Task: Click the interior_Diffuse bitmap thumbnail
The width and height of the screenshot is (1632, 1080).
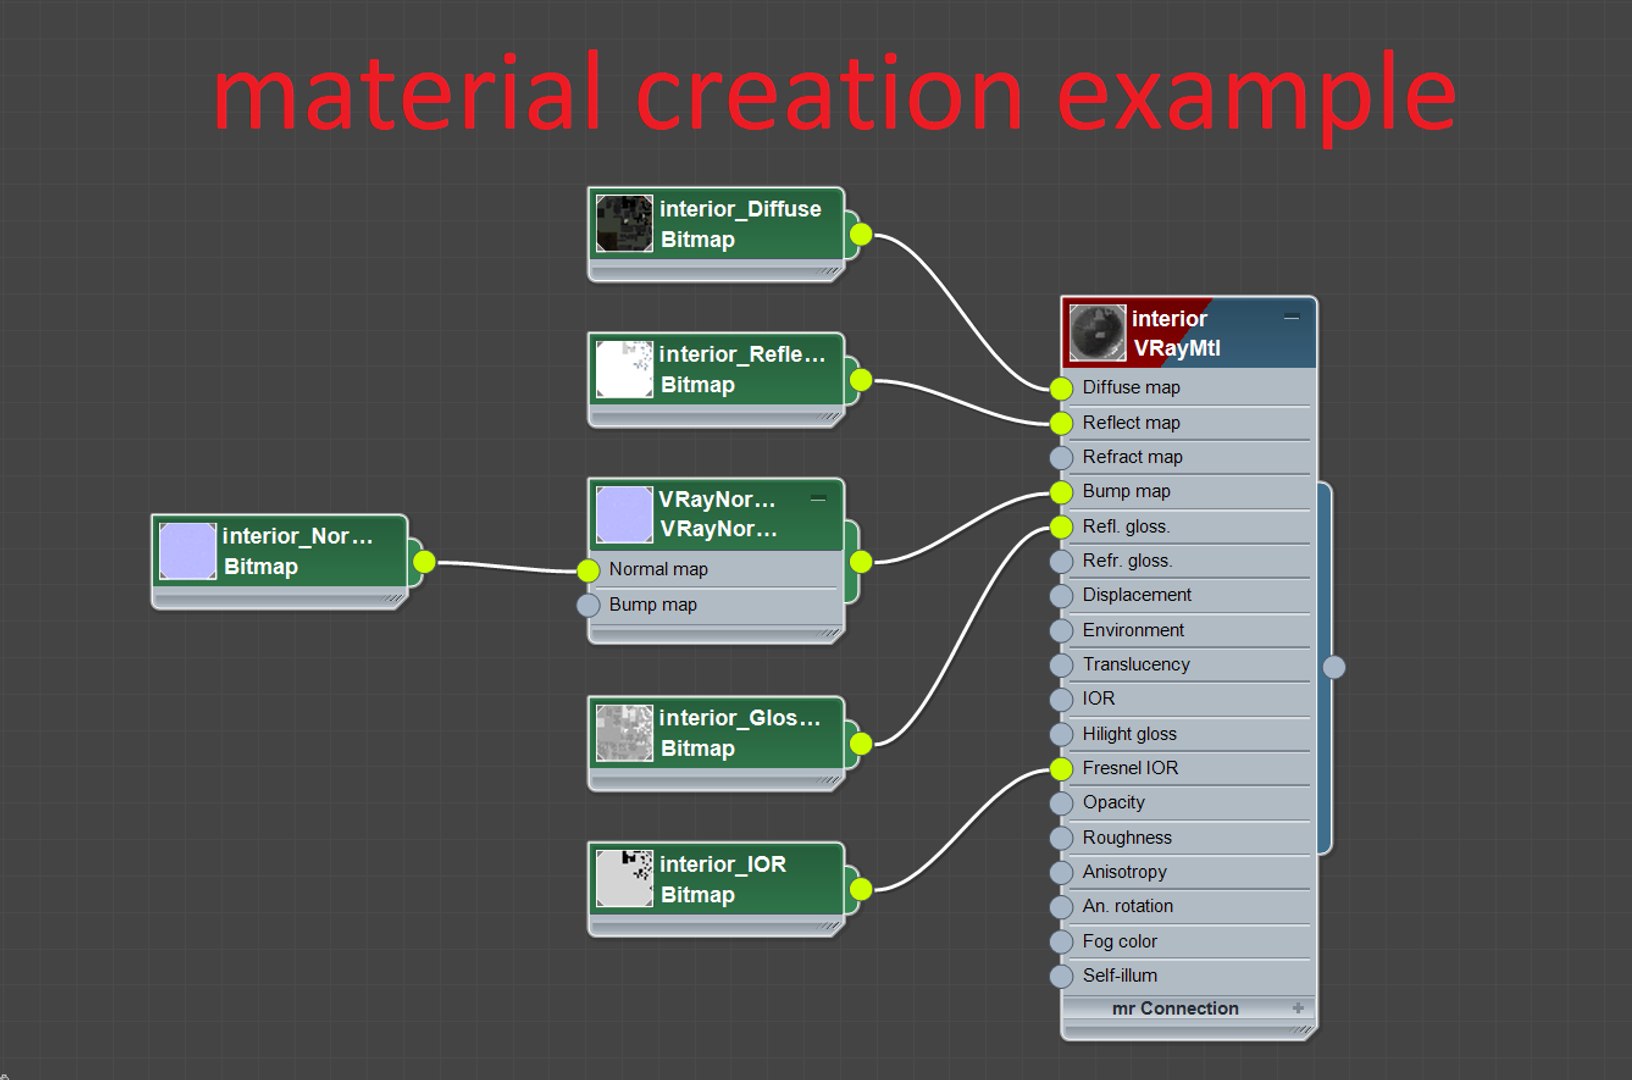Action: click(624, 223)
